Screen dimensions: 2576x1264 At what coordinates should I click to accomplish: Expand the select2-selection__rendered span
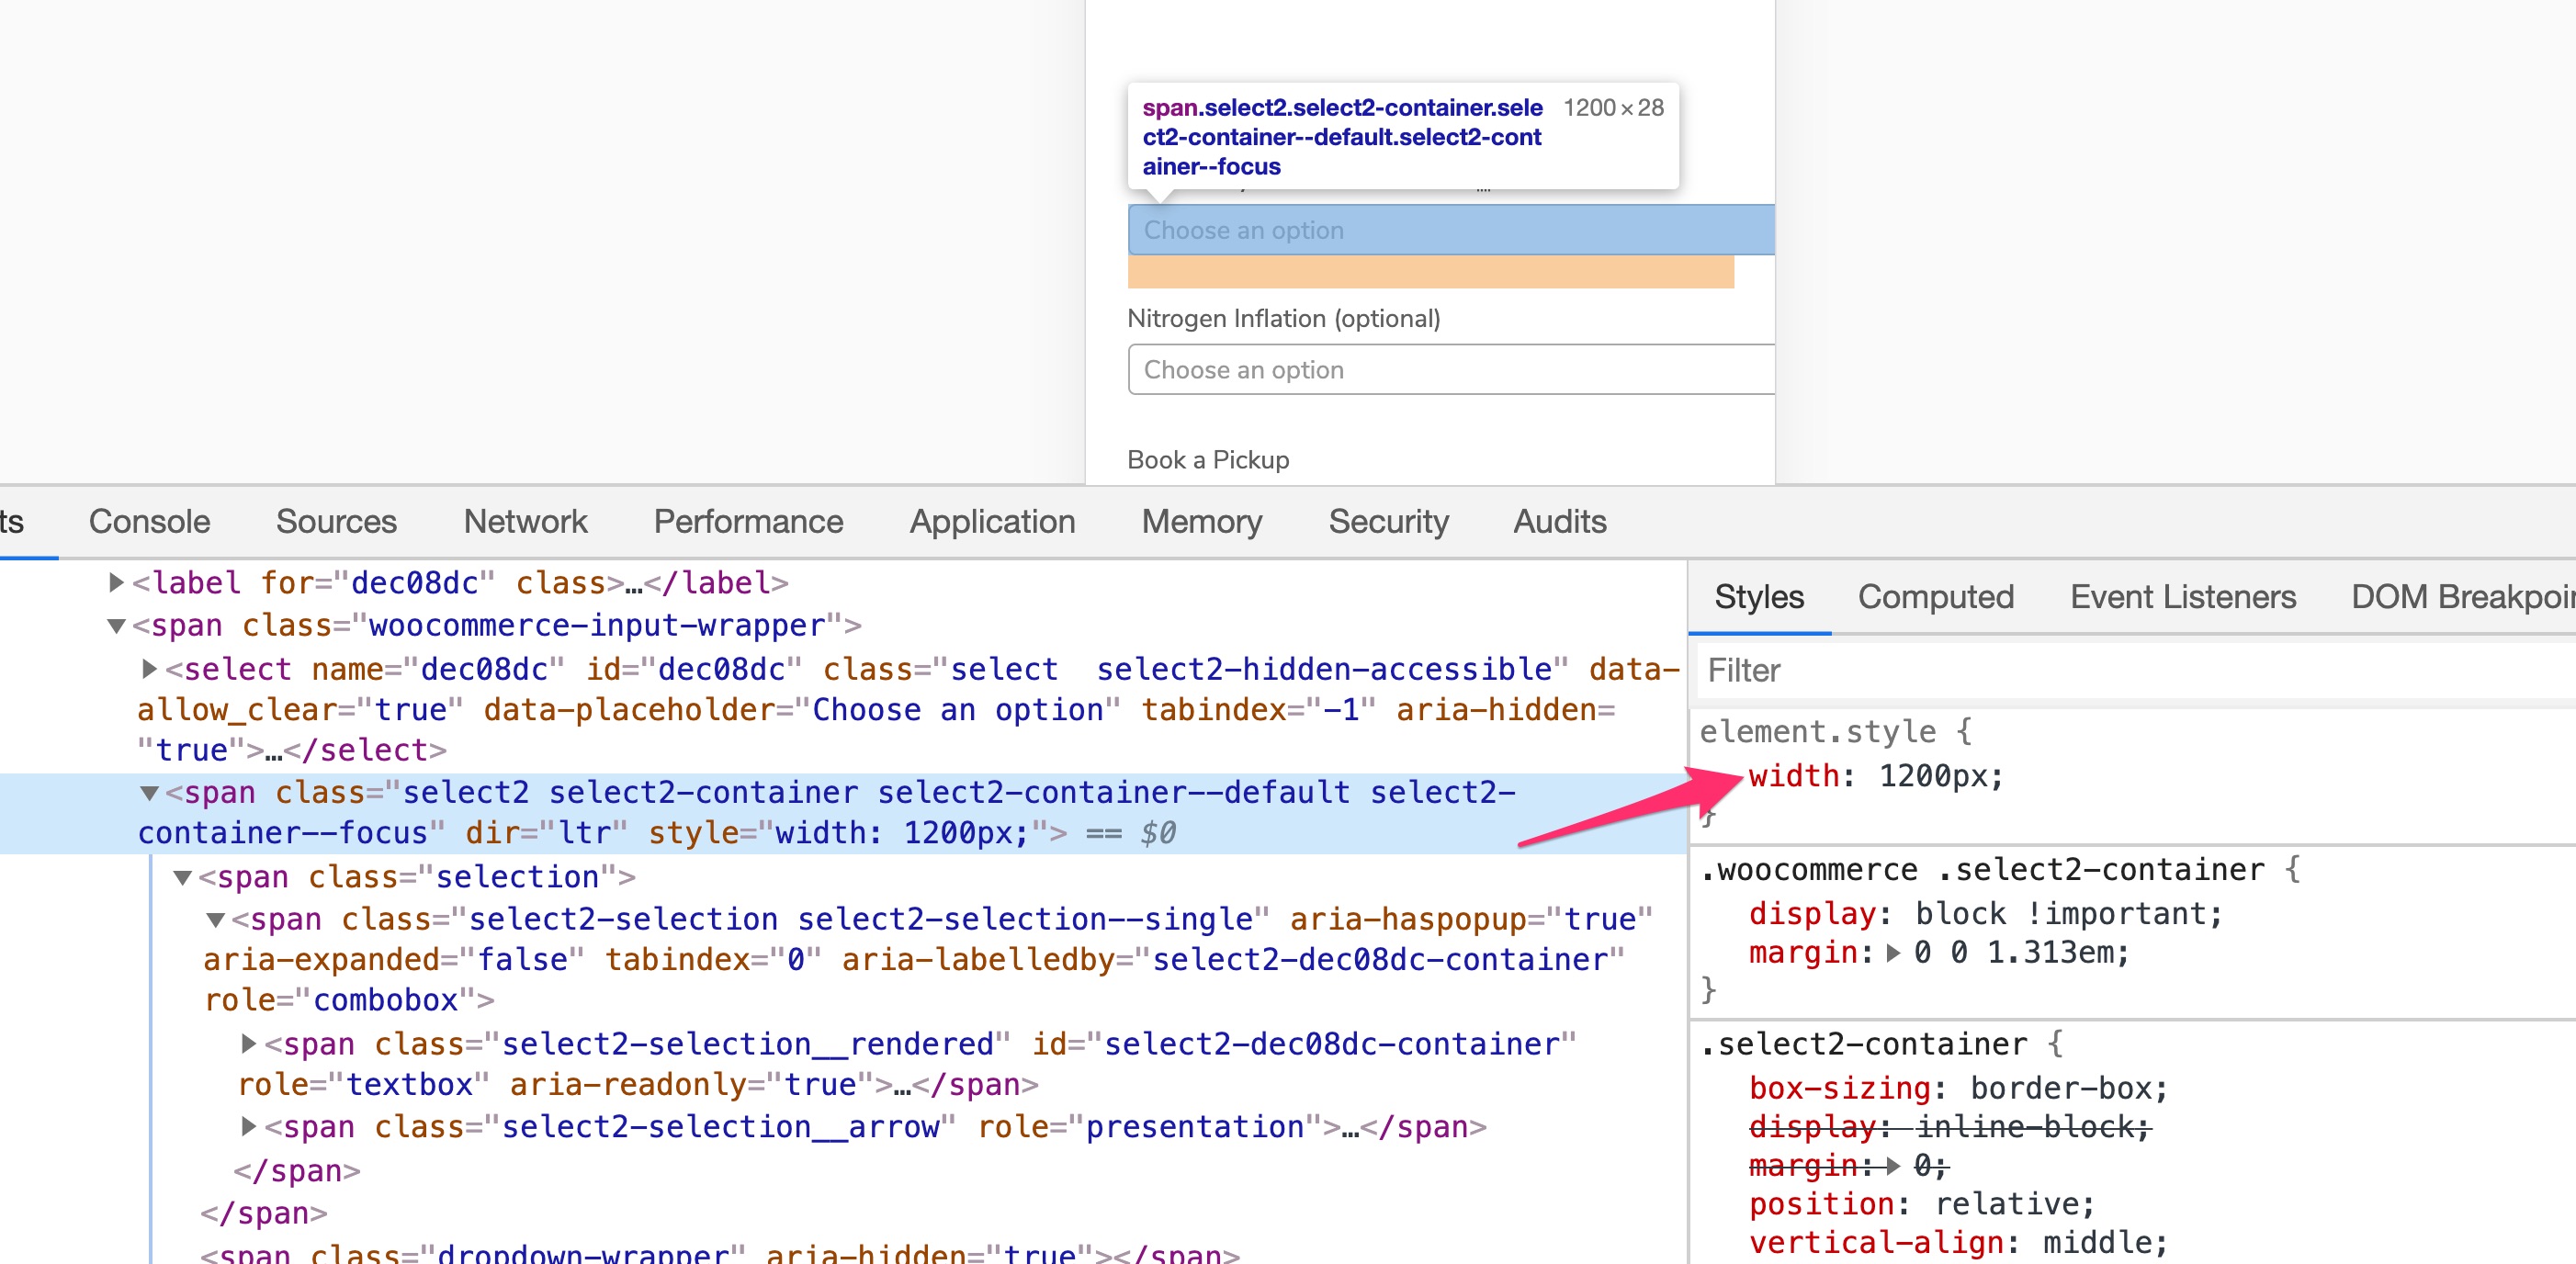248,1043
